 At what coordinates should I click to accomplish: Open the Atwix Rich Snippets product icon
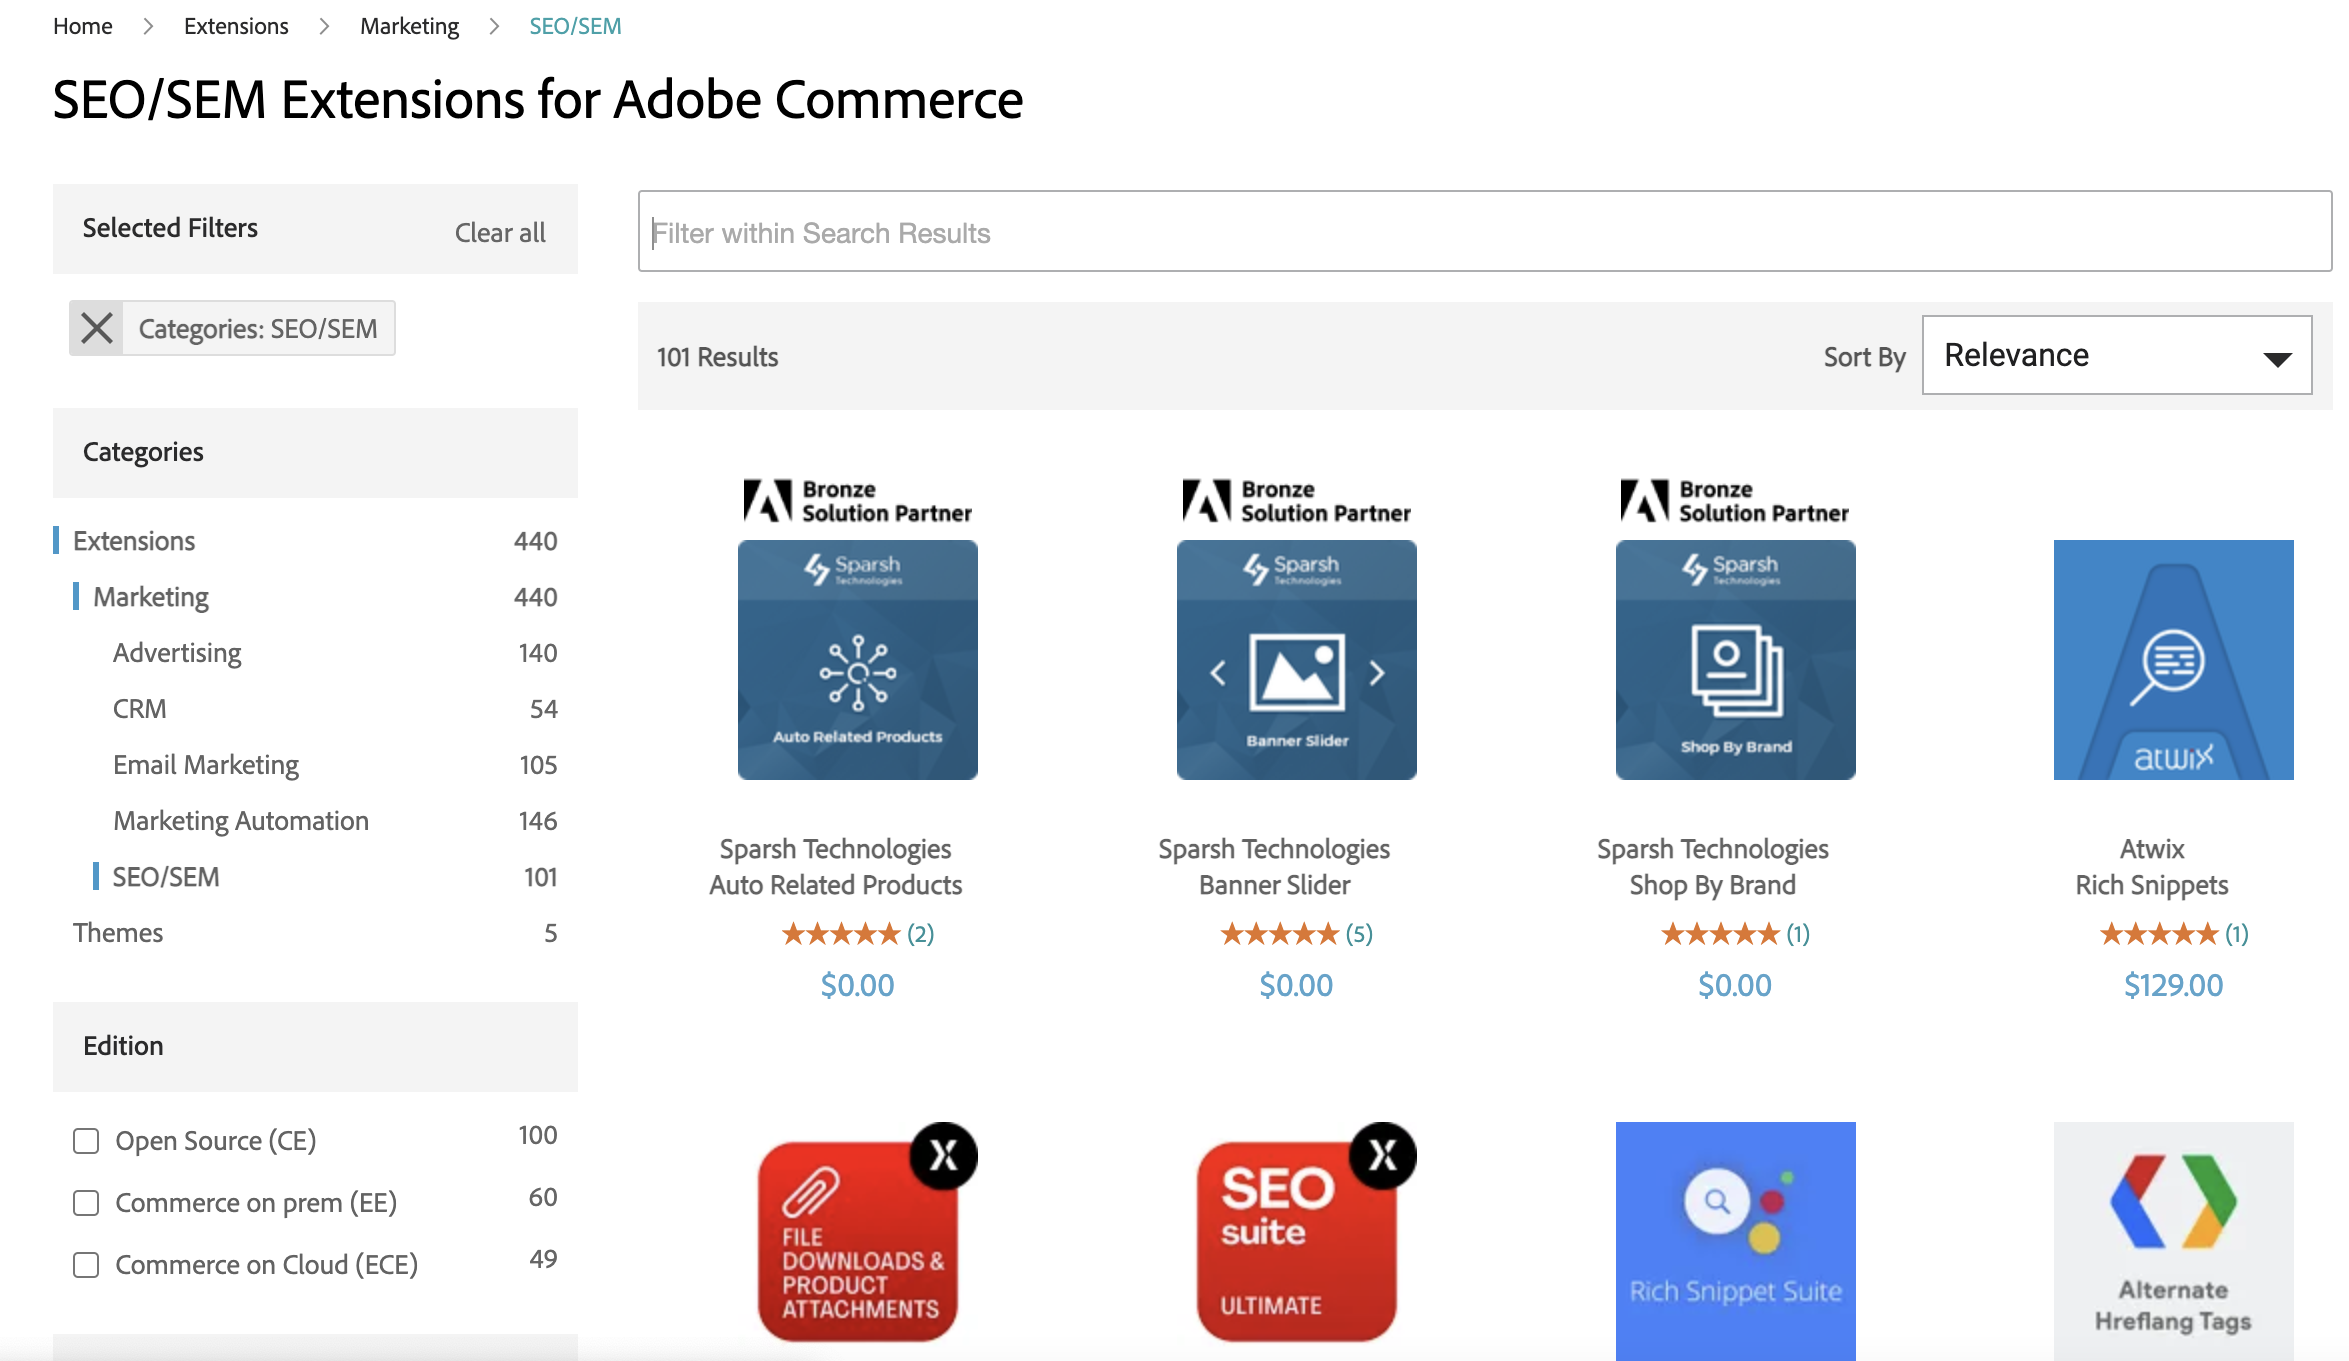point(2173,660)
